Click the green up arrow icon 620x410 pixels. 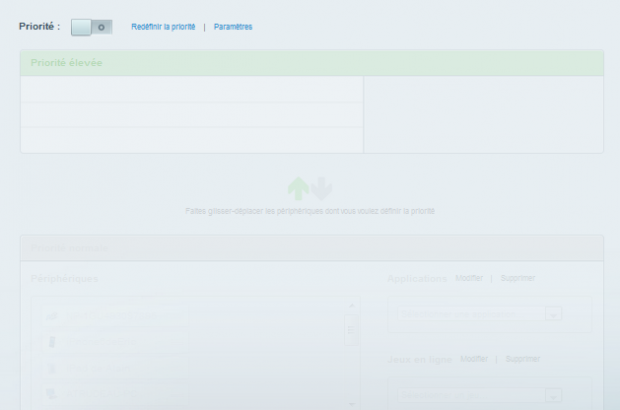[x=299, y=188]
